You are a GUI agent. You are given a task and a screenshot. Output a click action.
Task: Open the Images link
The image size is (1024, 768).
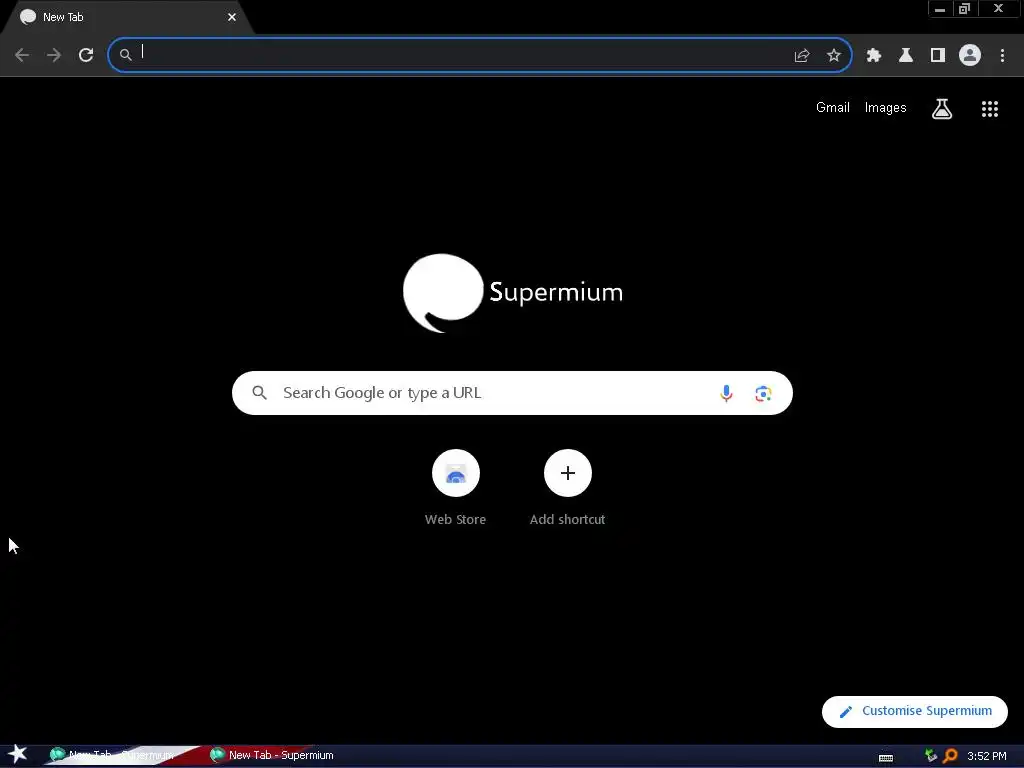[x=886, y=108]
